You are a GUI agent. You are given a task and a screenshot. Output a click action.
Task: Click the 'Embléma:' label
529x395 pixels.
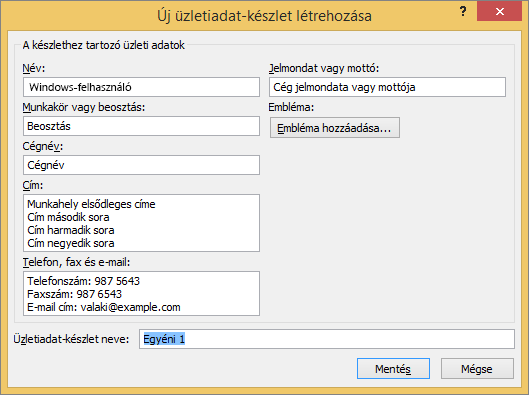(x=291, y=107)
